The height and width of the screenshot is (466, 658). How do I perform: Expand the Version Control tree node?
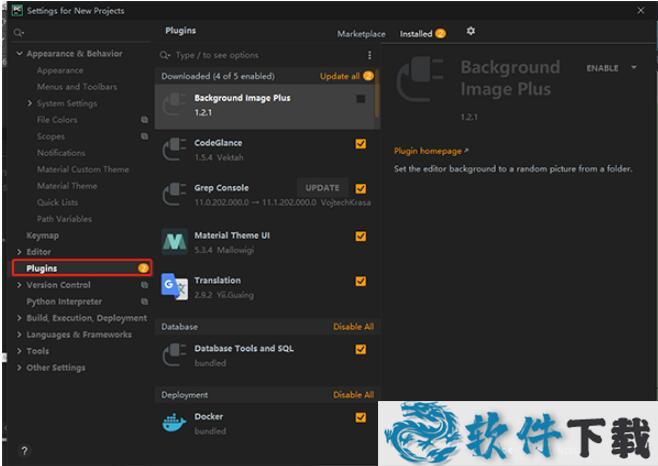tap(19, 285)
